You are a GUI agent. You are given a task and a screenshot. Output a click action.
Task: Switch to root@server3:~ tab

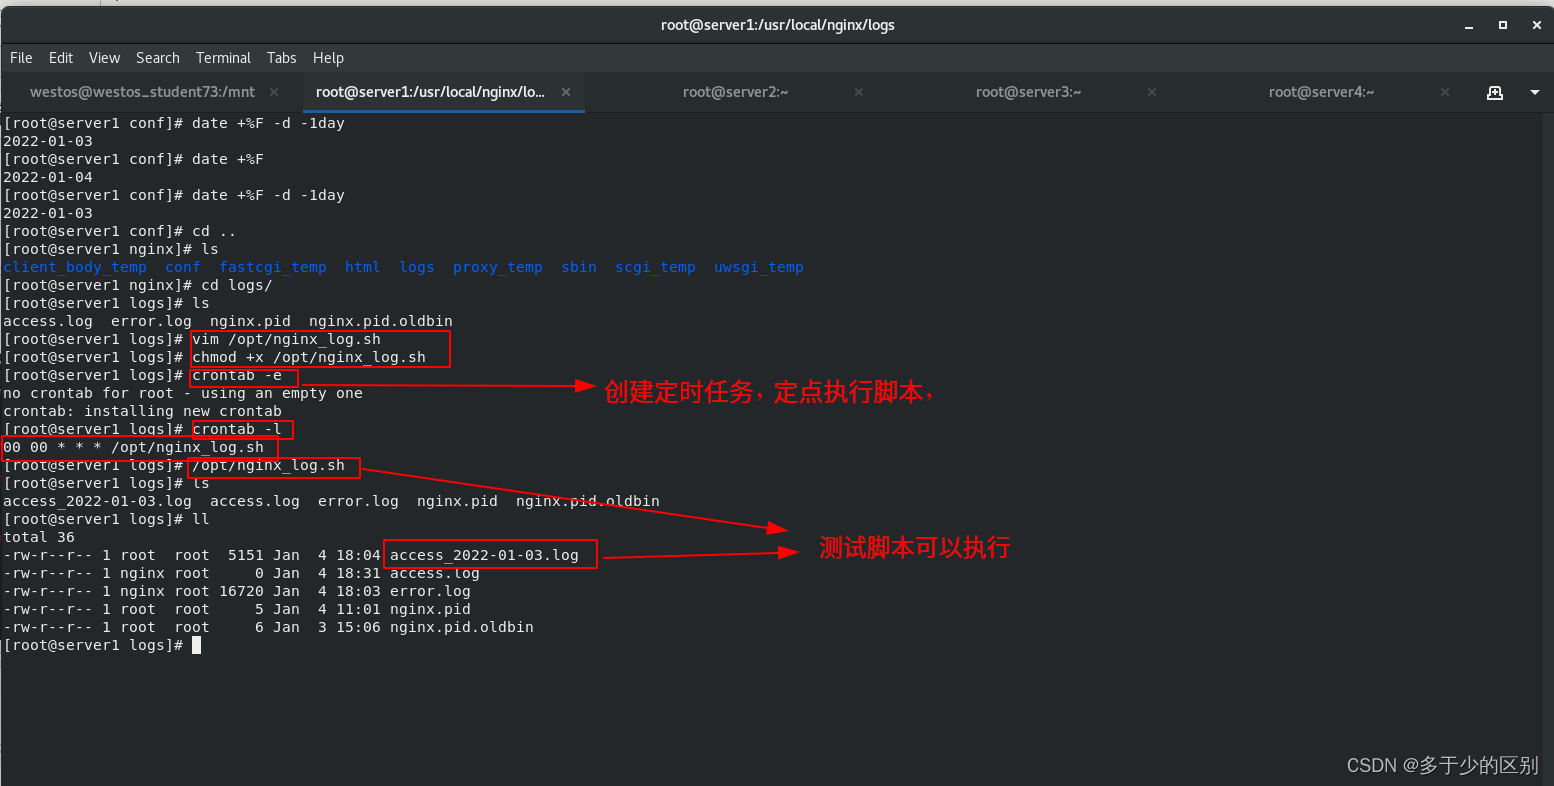tap(1028, 92)
